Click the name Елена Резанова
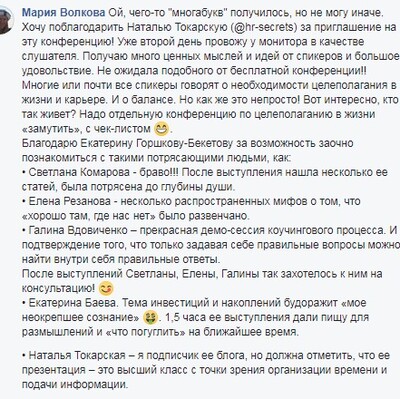This screenshot has height=399, width=400. pyautogui.click(x=71, y=202)
